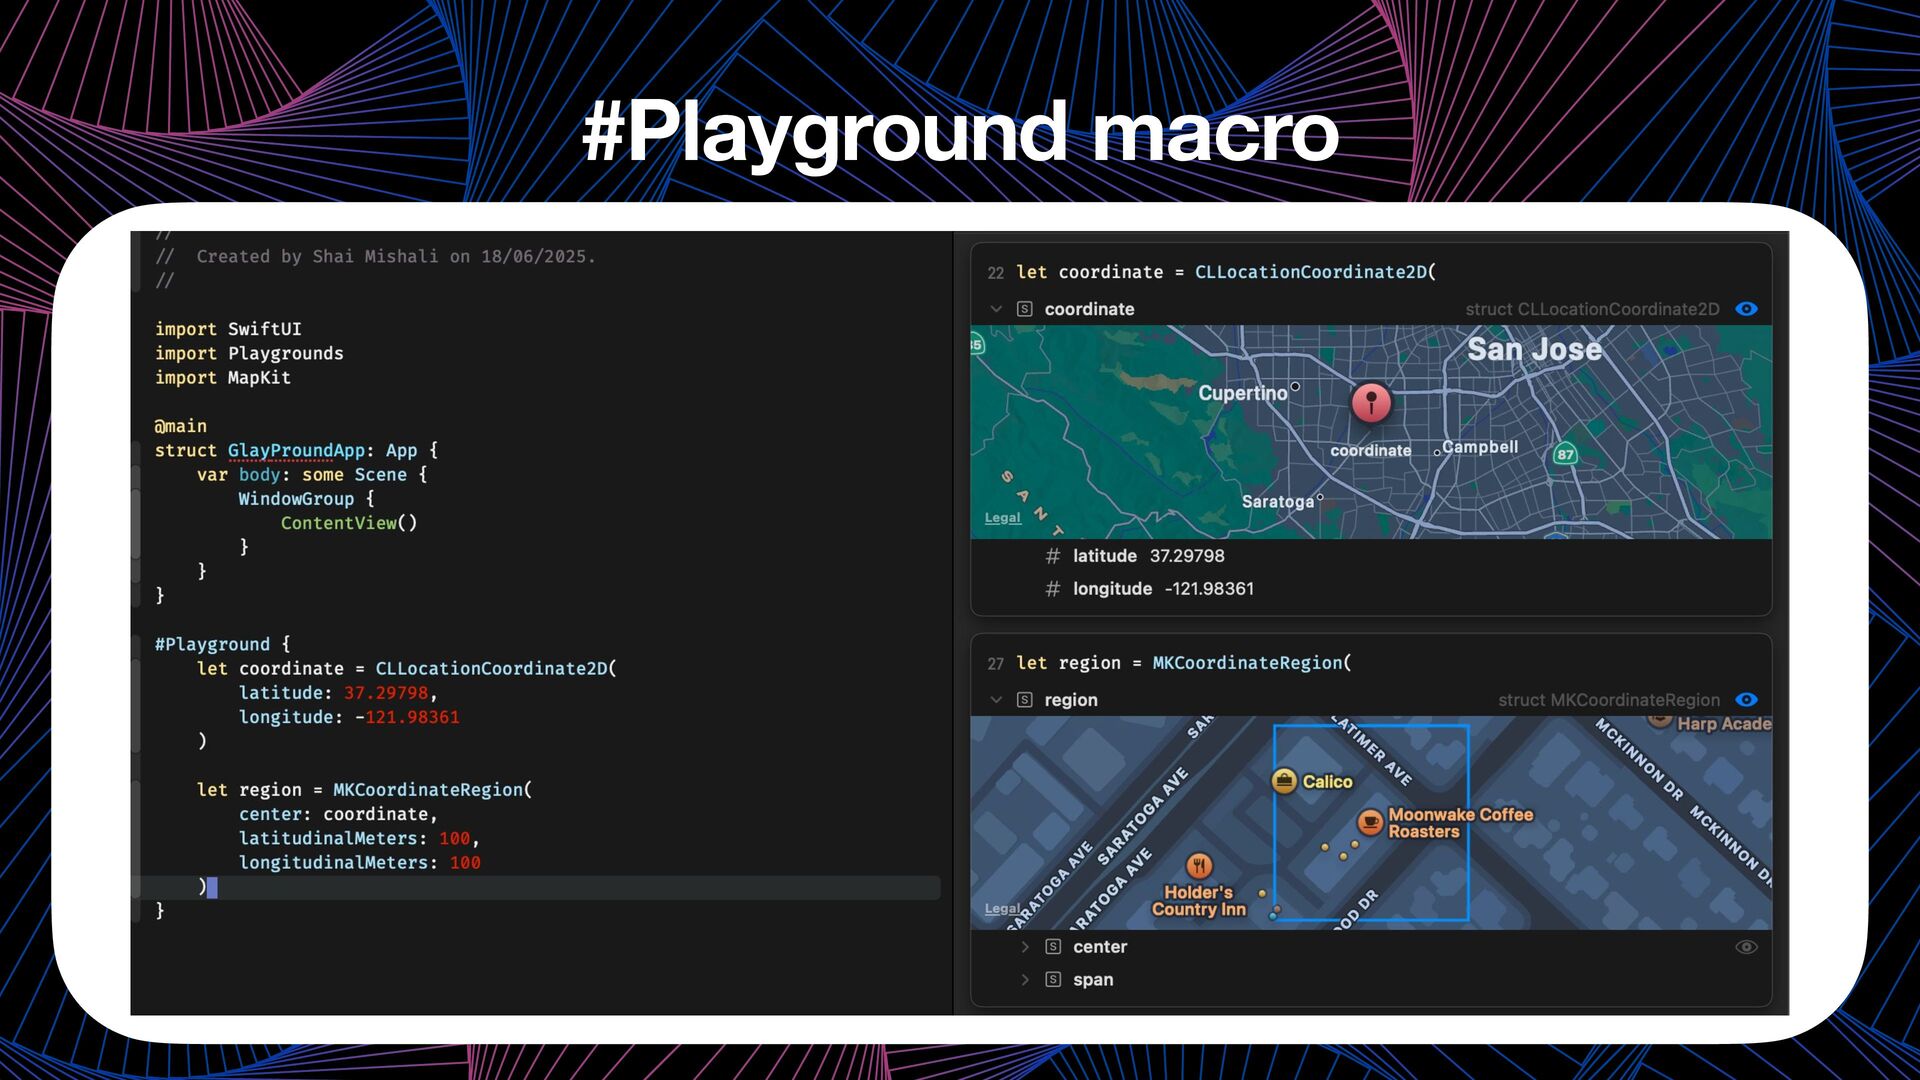The height and width of the screenshot is (1080, 1920).
Task: Toggle the eye icon for coordinate result
Action: (x=1746, y=309)
